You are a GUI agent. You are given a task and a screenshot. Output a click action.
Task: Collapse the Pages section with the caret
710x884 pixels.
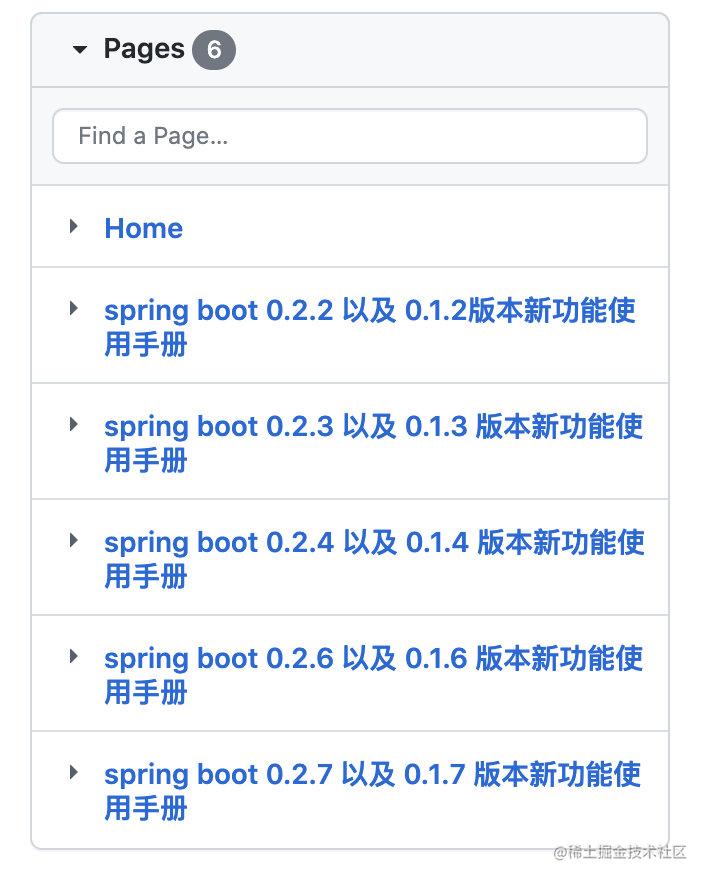point(80,50)
